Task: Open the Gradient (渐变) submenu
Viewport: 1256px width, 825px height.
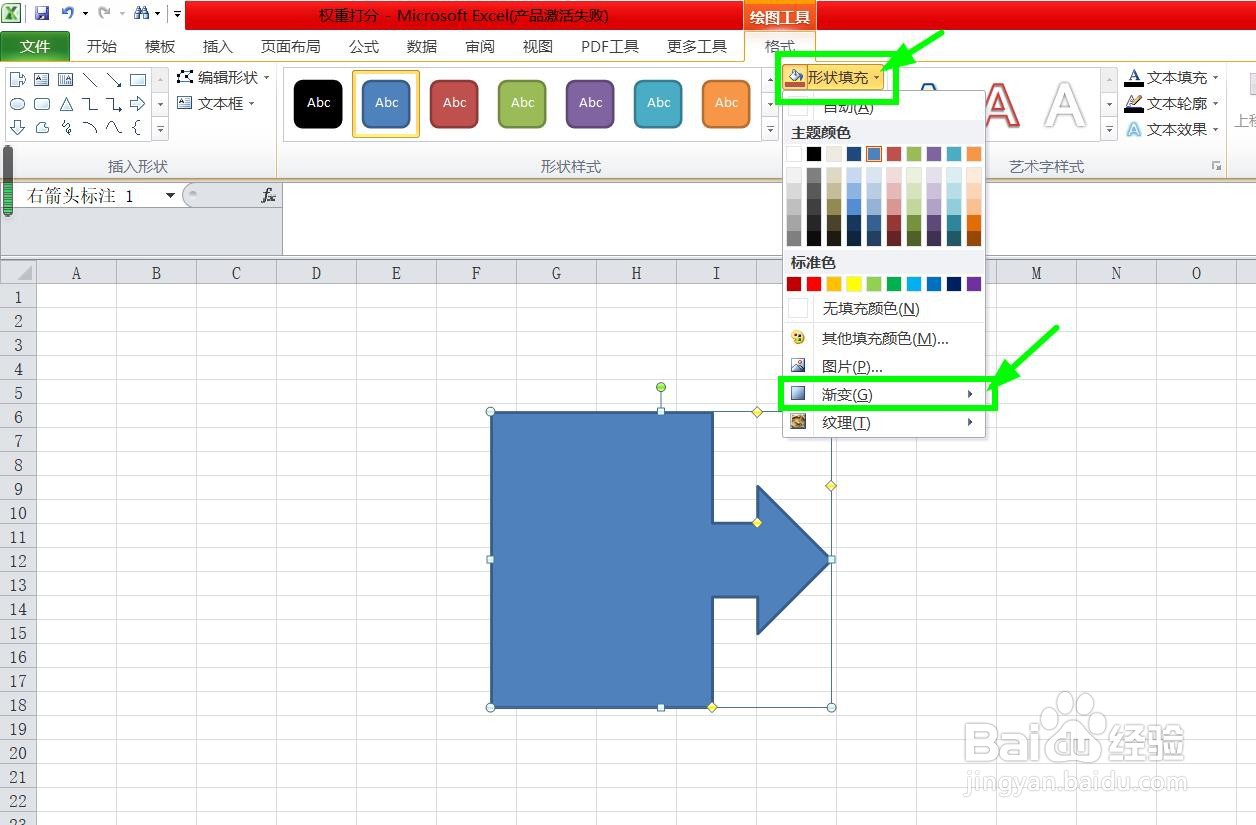Action: pyautogui.click(x=885, y=394)
